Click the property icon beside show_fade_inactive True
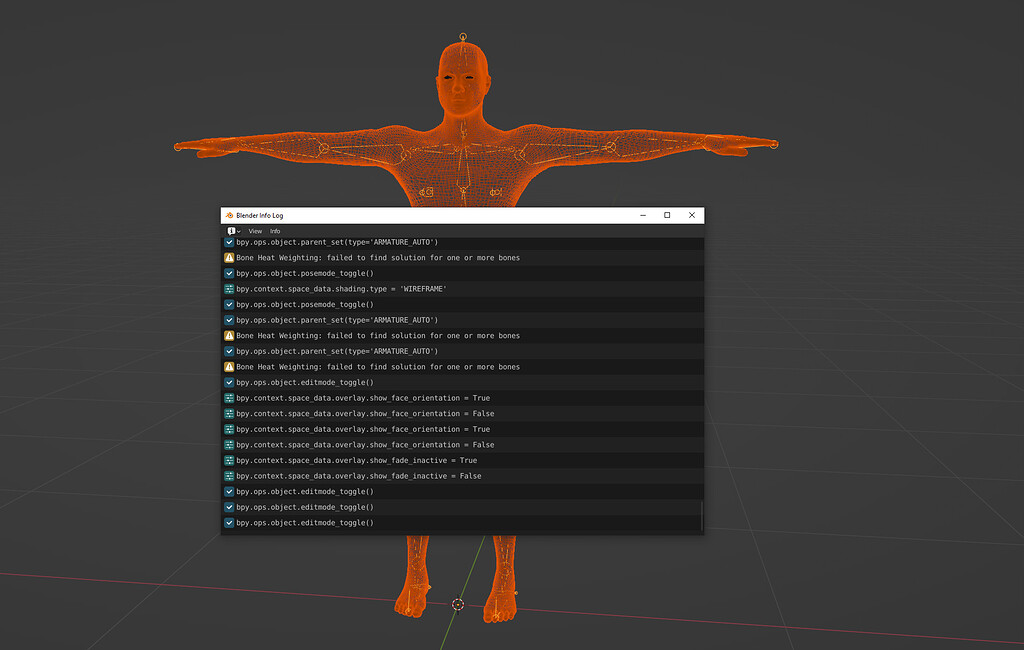1024x650 pixels. click(x=228, y=460)
